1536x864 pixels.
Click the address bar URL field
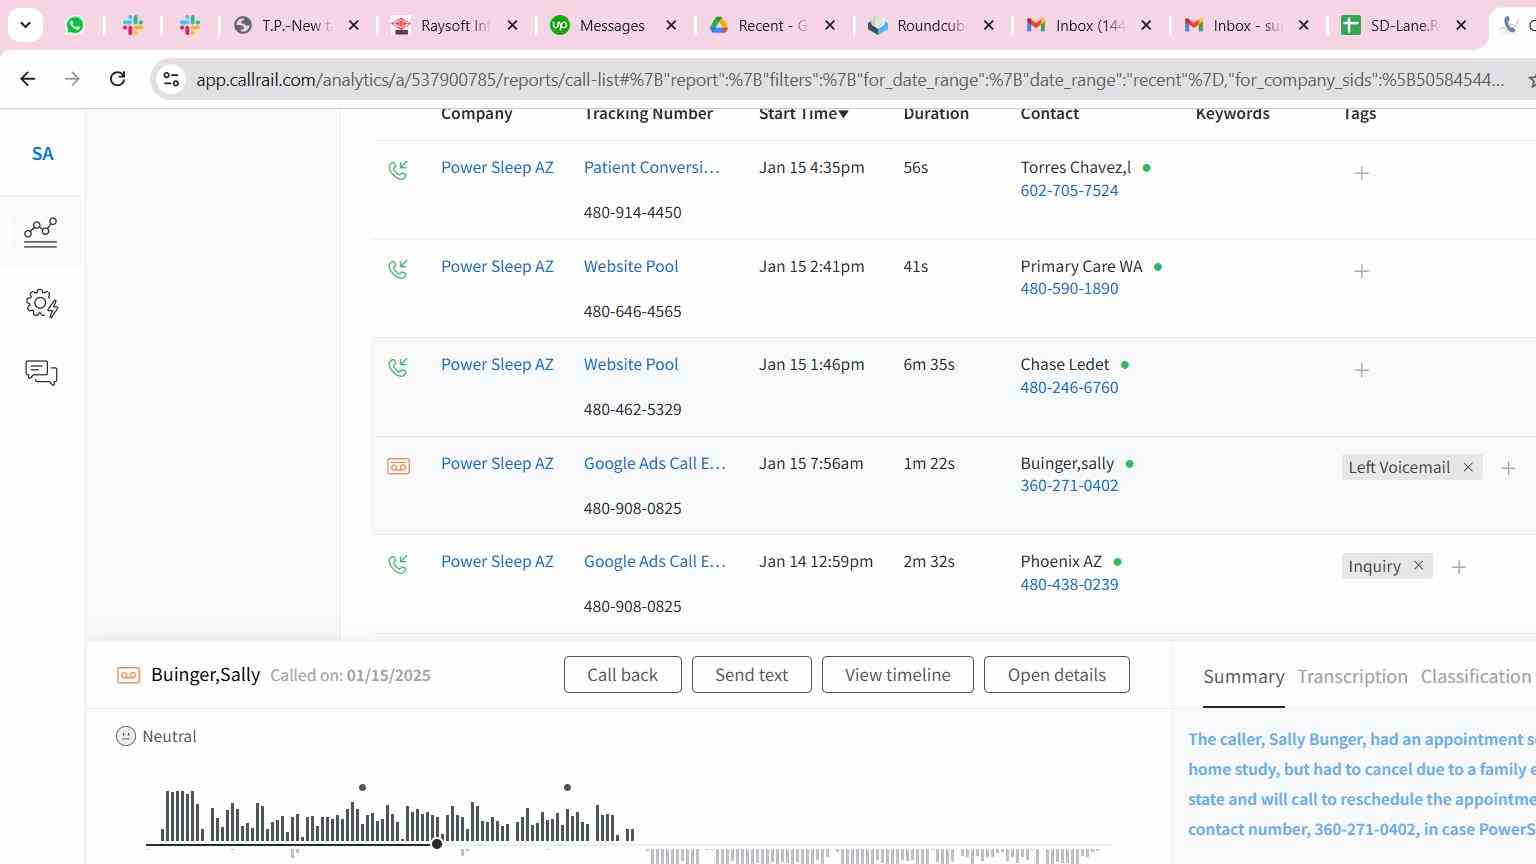click(x=850, y=79)
